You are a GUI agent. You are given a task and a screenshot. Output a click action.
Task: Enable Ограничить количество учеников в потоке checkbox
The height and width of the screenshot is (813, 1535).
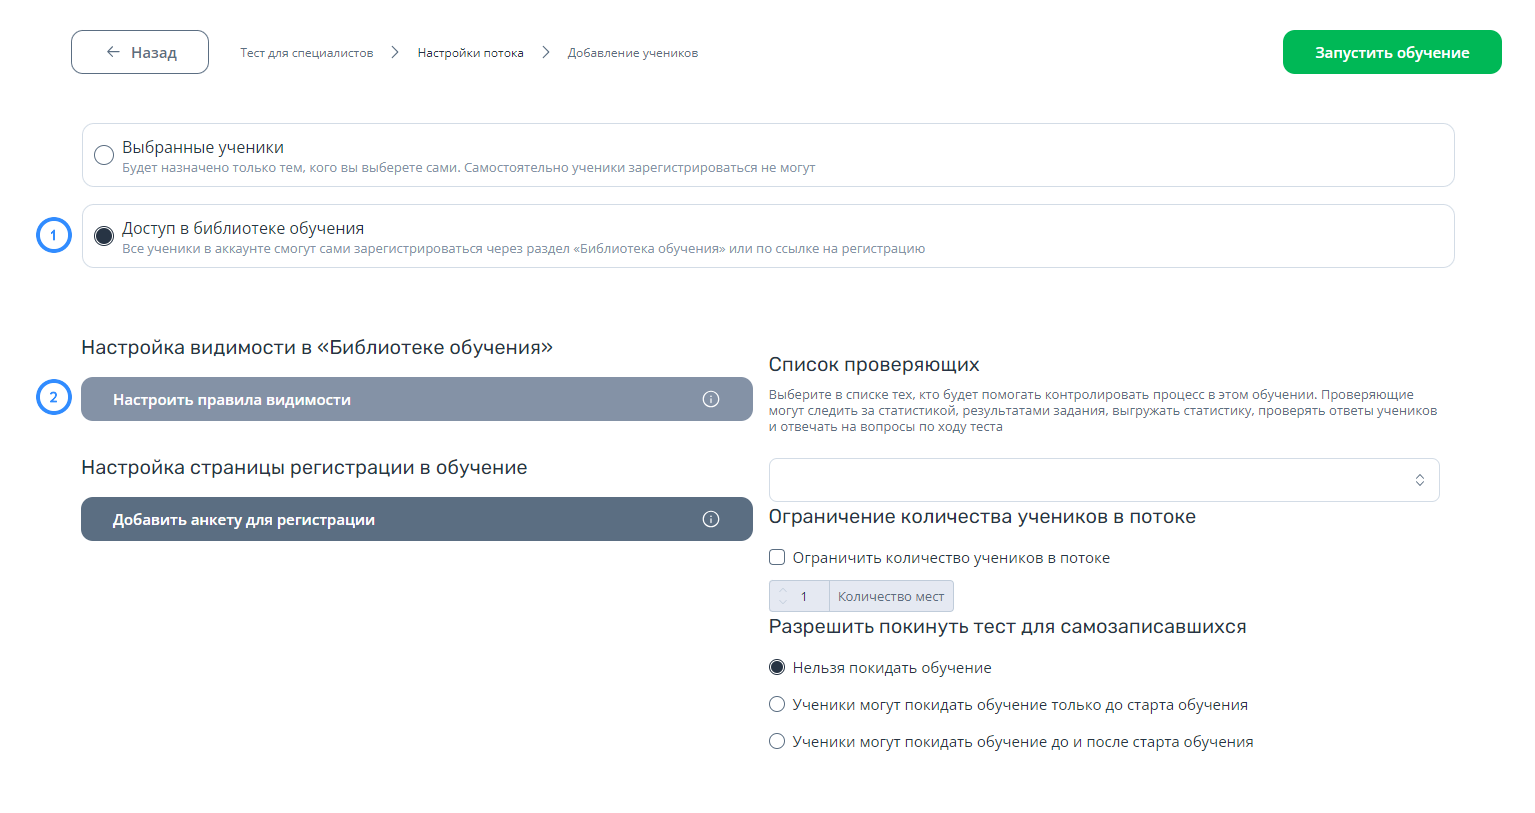(777, 557)
